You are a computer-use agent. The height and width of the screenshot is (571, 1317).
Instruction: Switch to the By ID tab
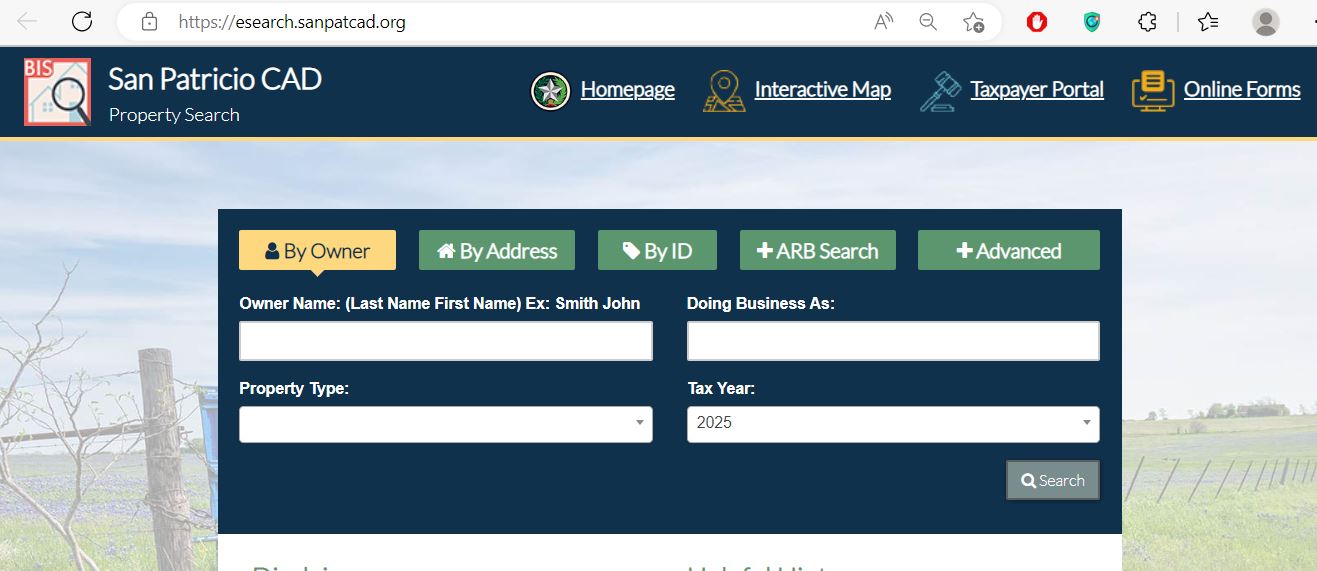point(658,250)
